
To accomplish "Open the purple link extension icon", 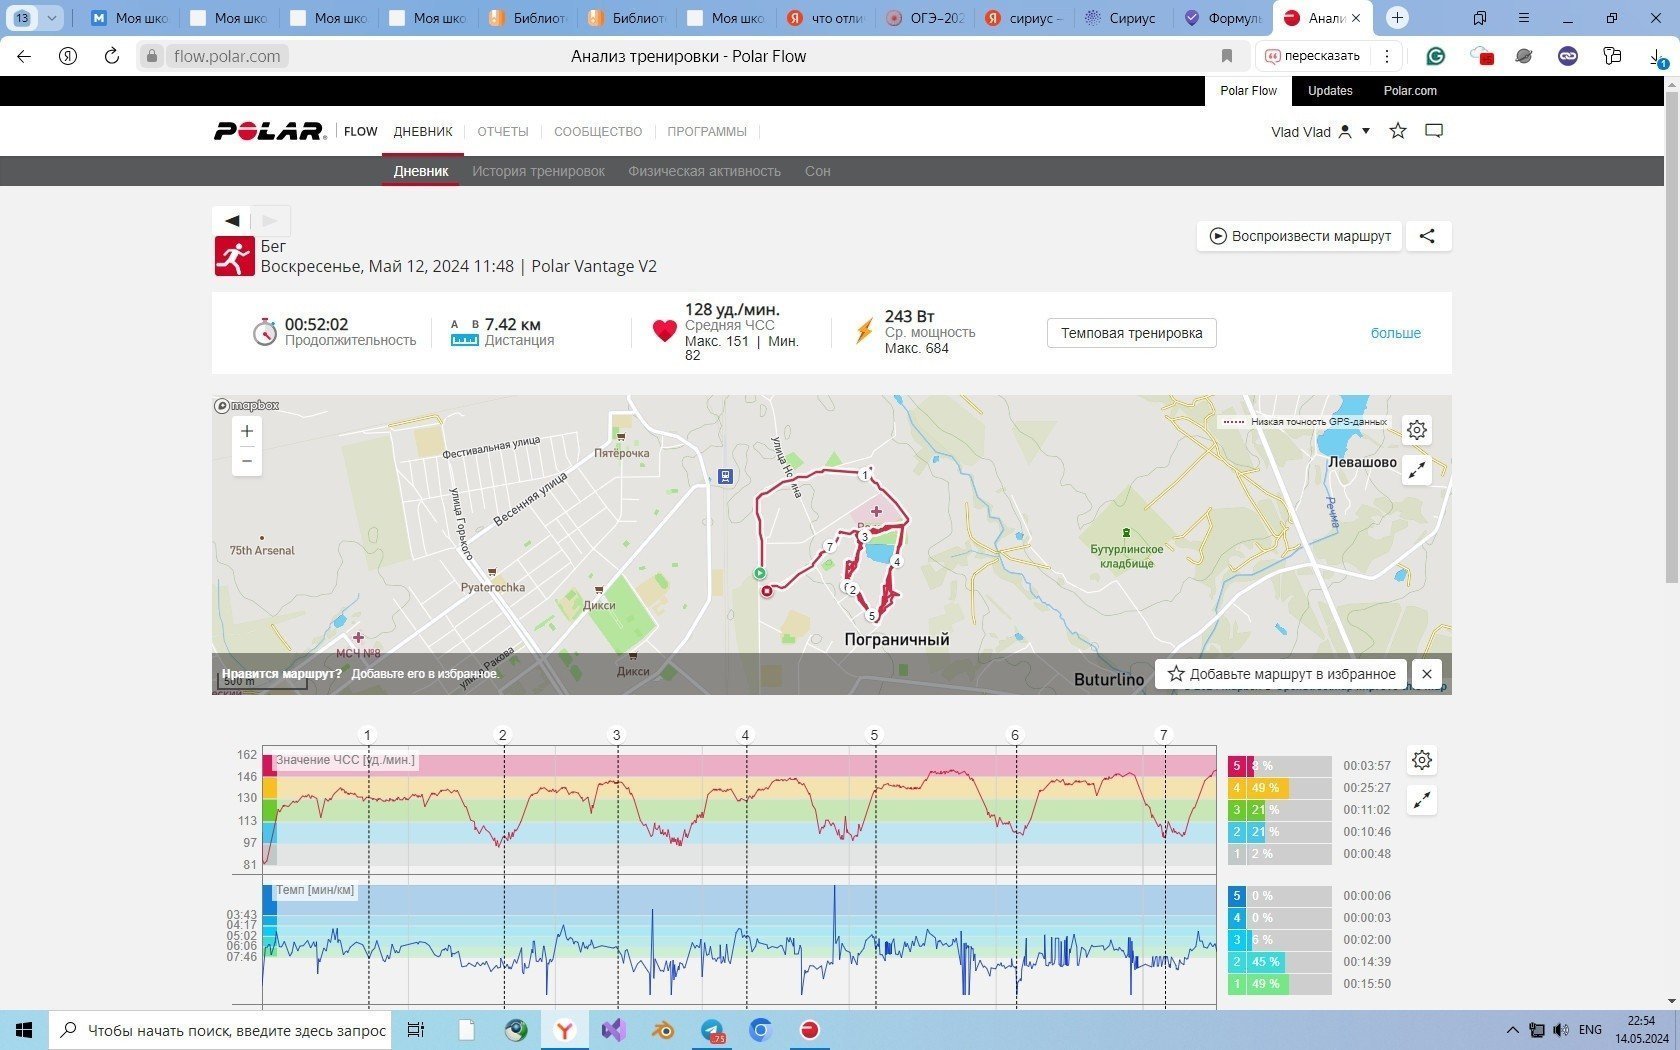I will pyautogui.click(x=1568, y=56).
